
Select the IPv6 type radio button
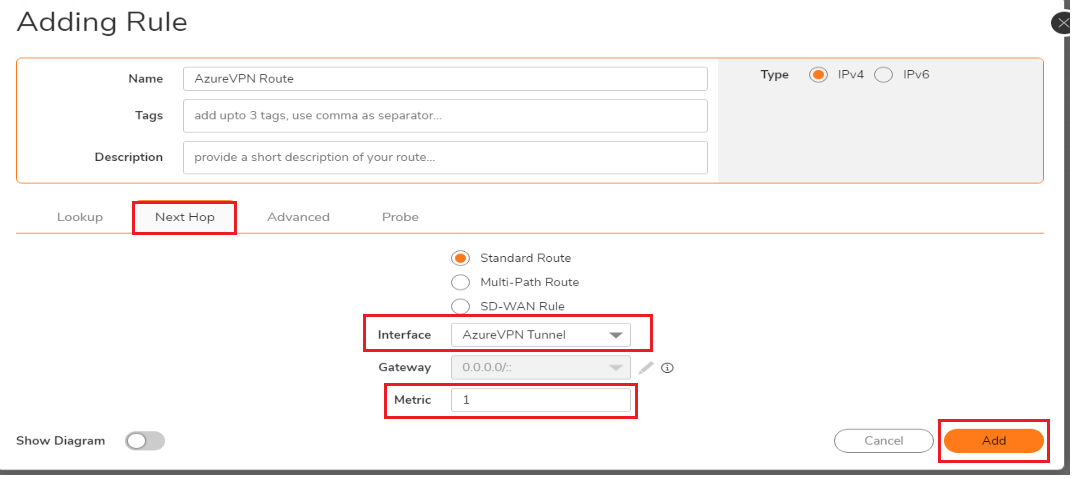(883, 75)
